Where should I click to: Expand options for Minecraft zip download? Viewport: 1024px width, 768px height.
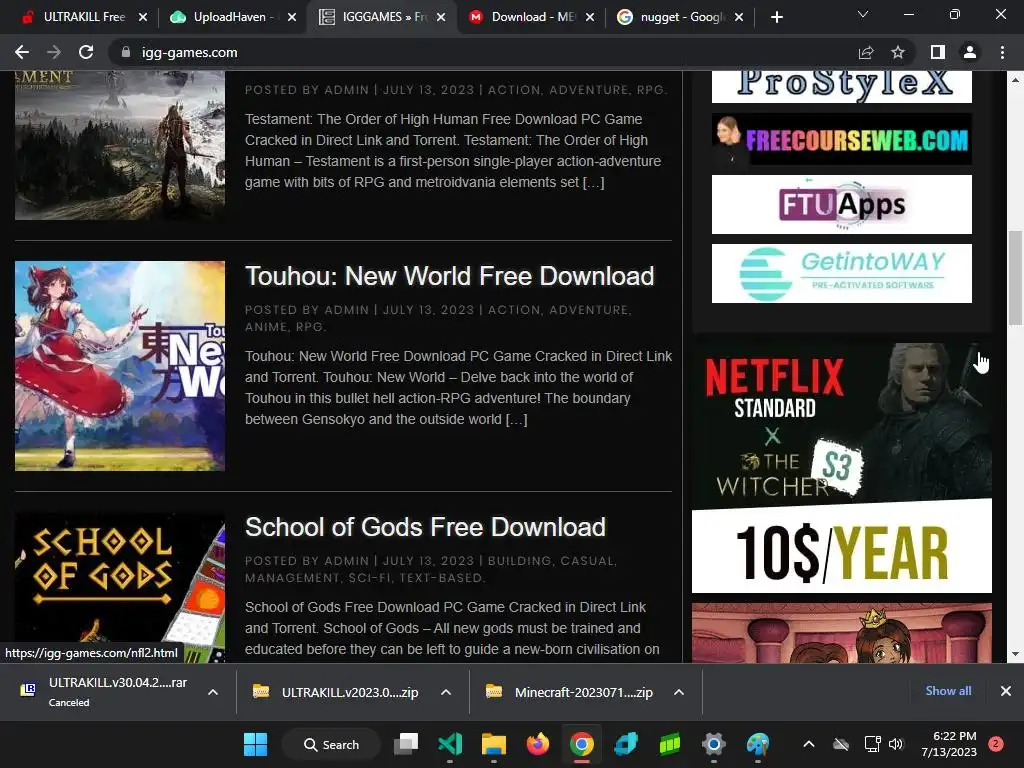(x=679, y=692)
